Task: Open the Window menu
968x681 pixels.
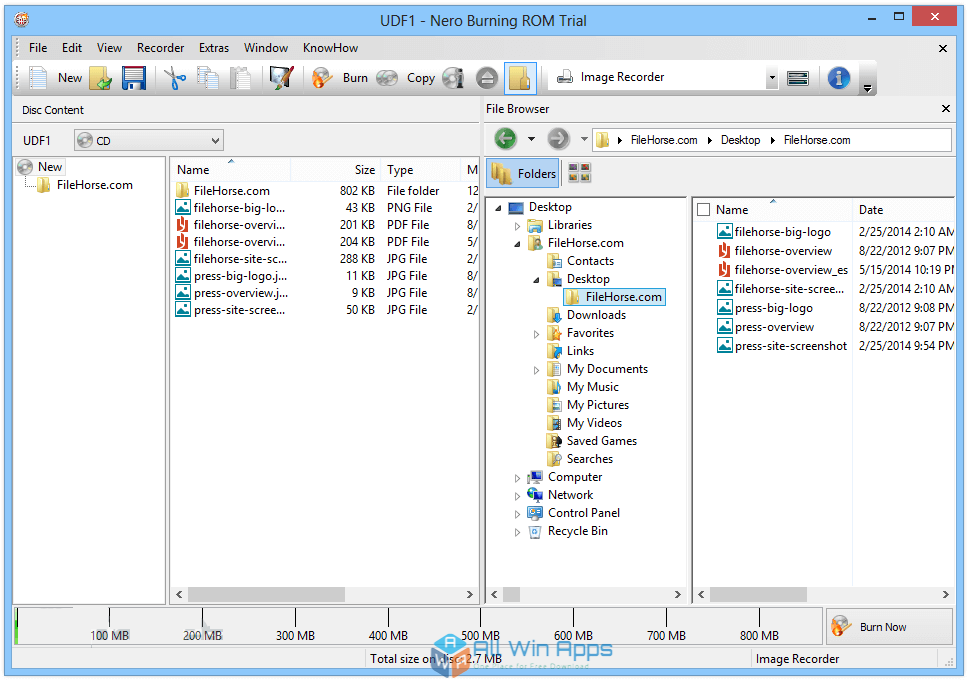Action: 266,48
